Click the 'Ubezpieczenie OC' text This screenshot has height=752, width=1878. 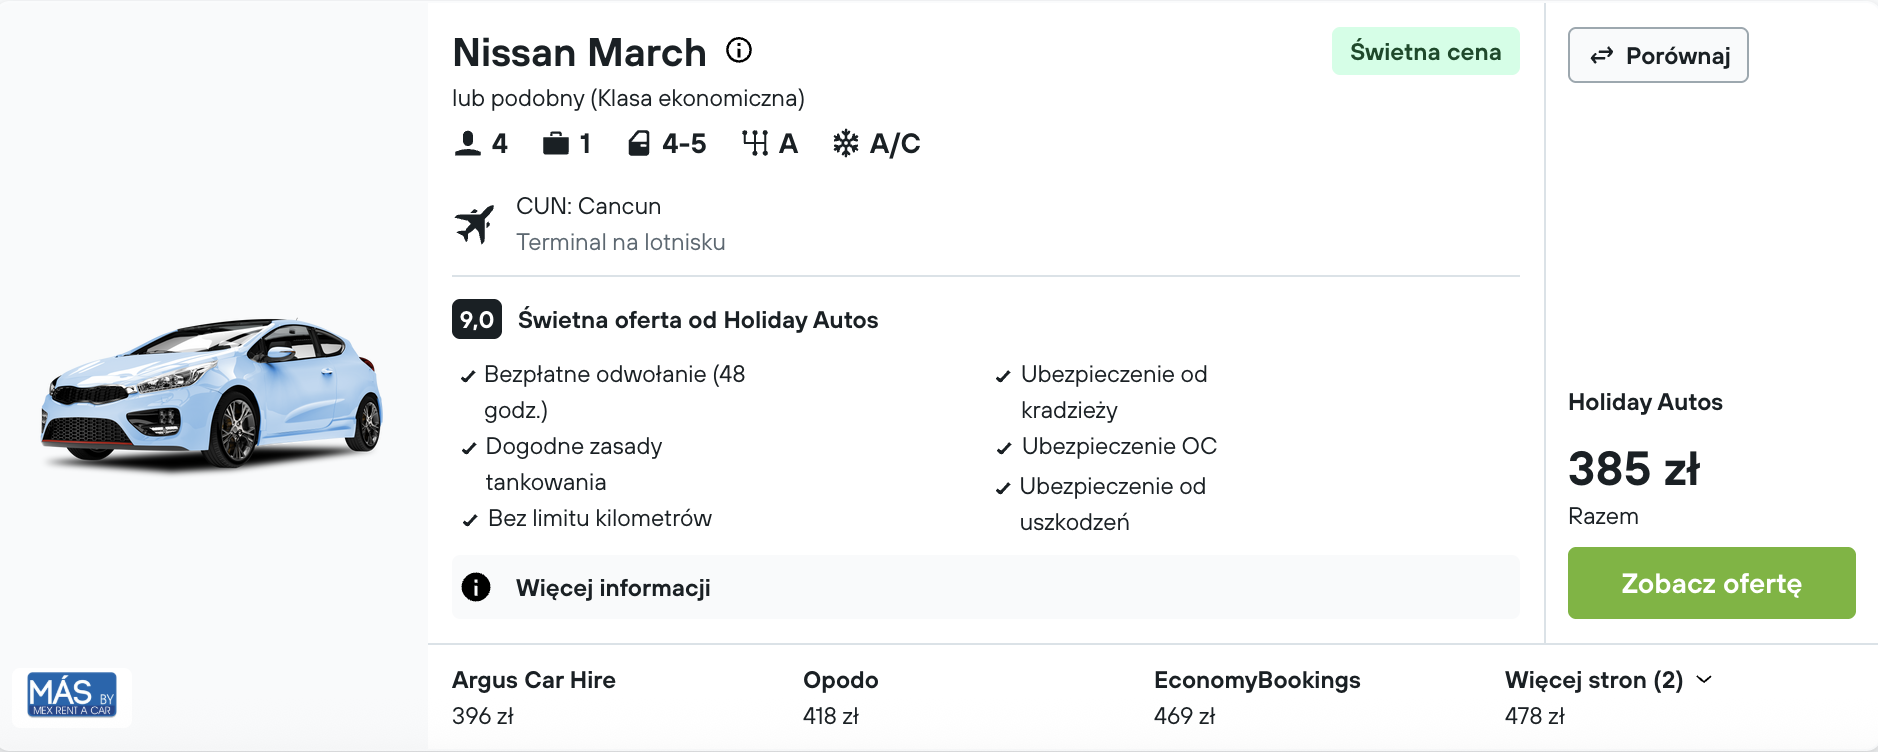click(x=1119, y=446)
